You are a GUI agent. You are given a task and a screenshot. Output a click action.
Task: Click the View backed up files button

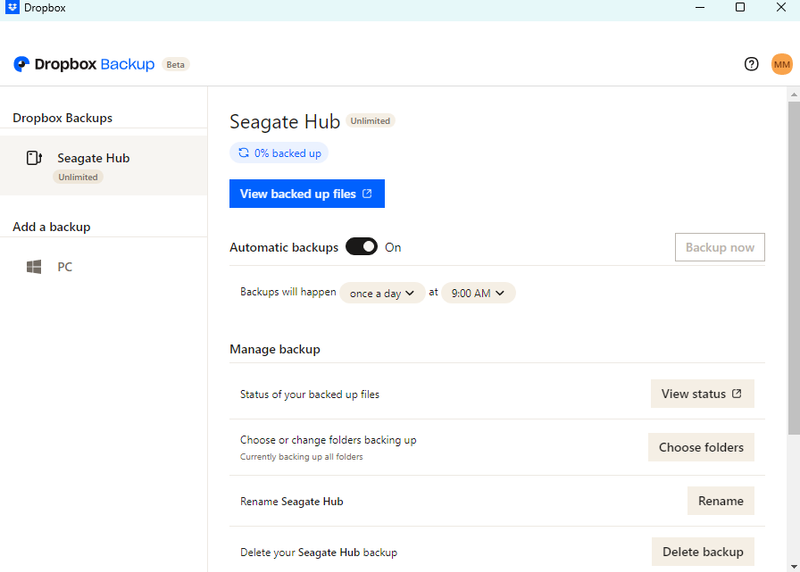306,194
